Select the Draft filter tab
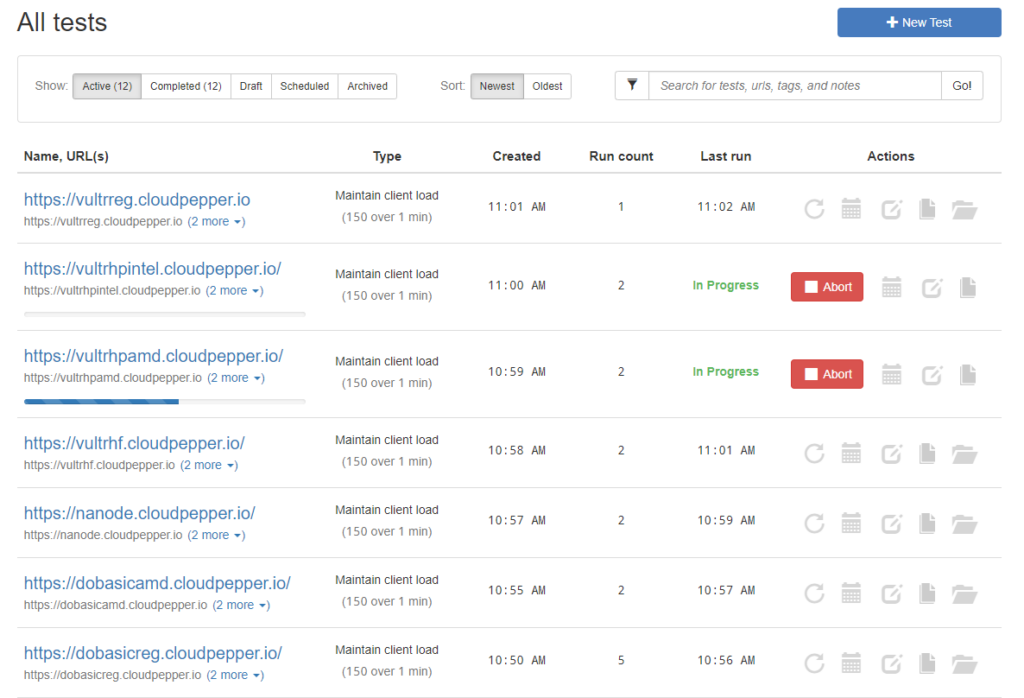Screen dimensions: 1024x698 point(250,86)
